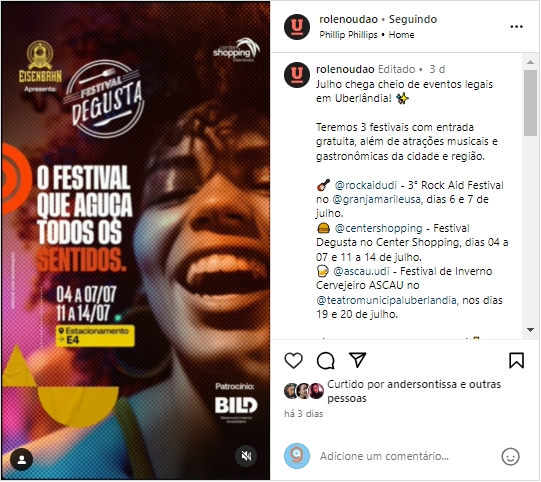The image size is (541, 482).
Task: Open the @granjamarileusa mention
Action: tap(376, 199)
